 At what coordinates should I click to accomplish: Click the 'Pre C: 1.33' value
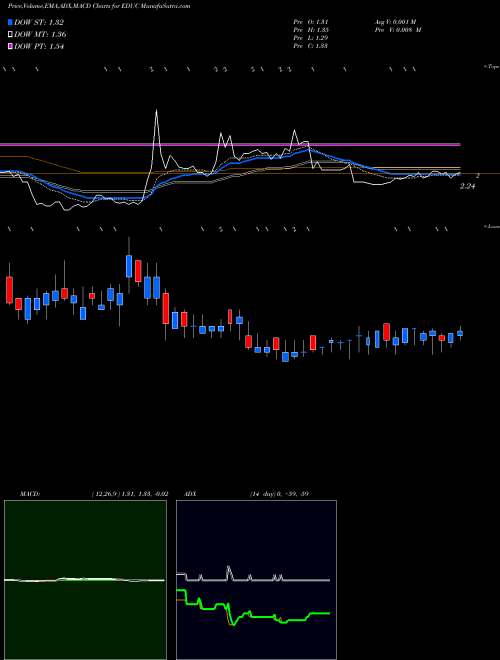point(311,46)
